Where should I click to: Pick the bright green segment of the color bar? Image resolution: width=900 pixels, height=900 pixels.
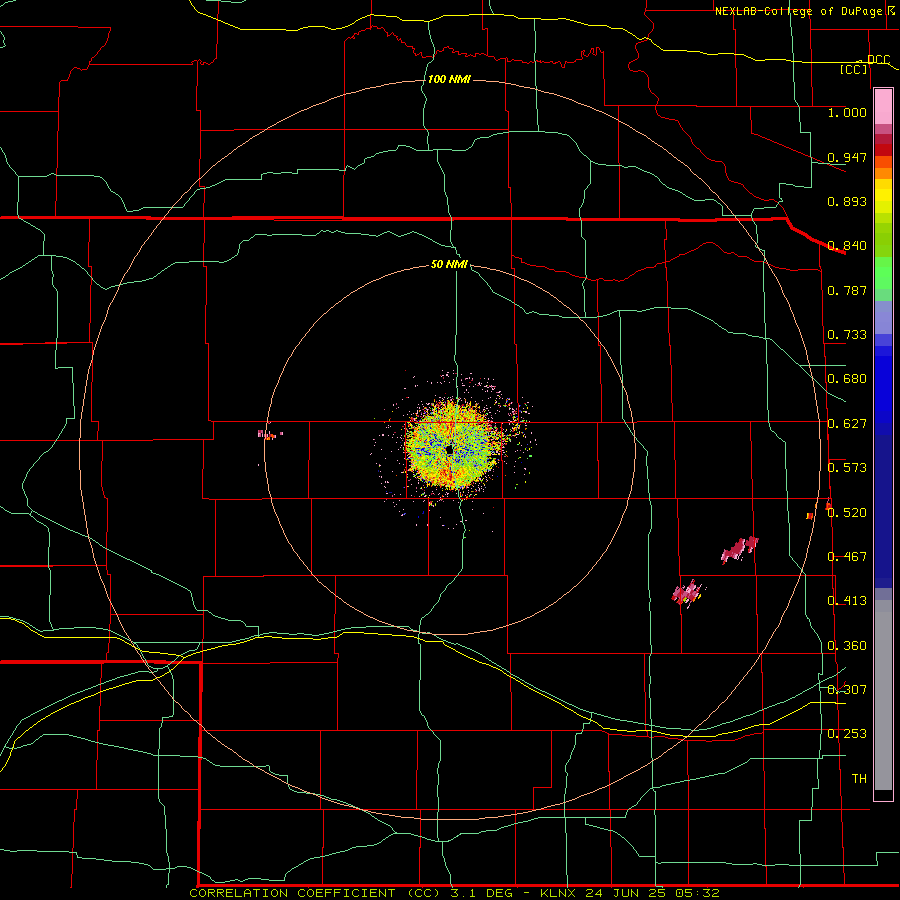pos(883,273)
